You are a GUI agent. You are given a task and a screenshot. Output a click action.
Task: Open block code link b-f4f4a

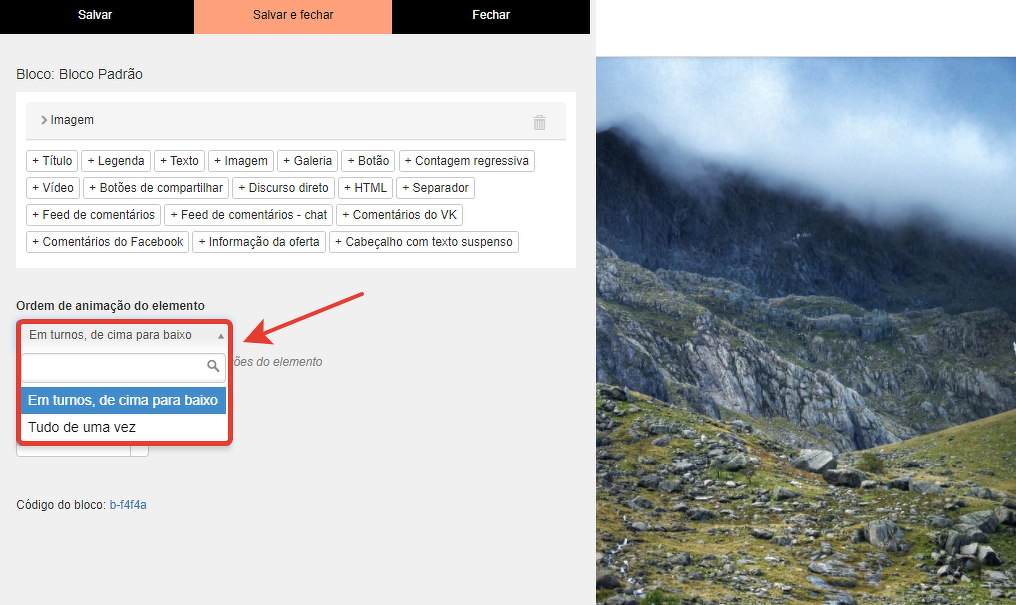pos(128,505)
